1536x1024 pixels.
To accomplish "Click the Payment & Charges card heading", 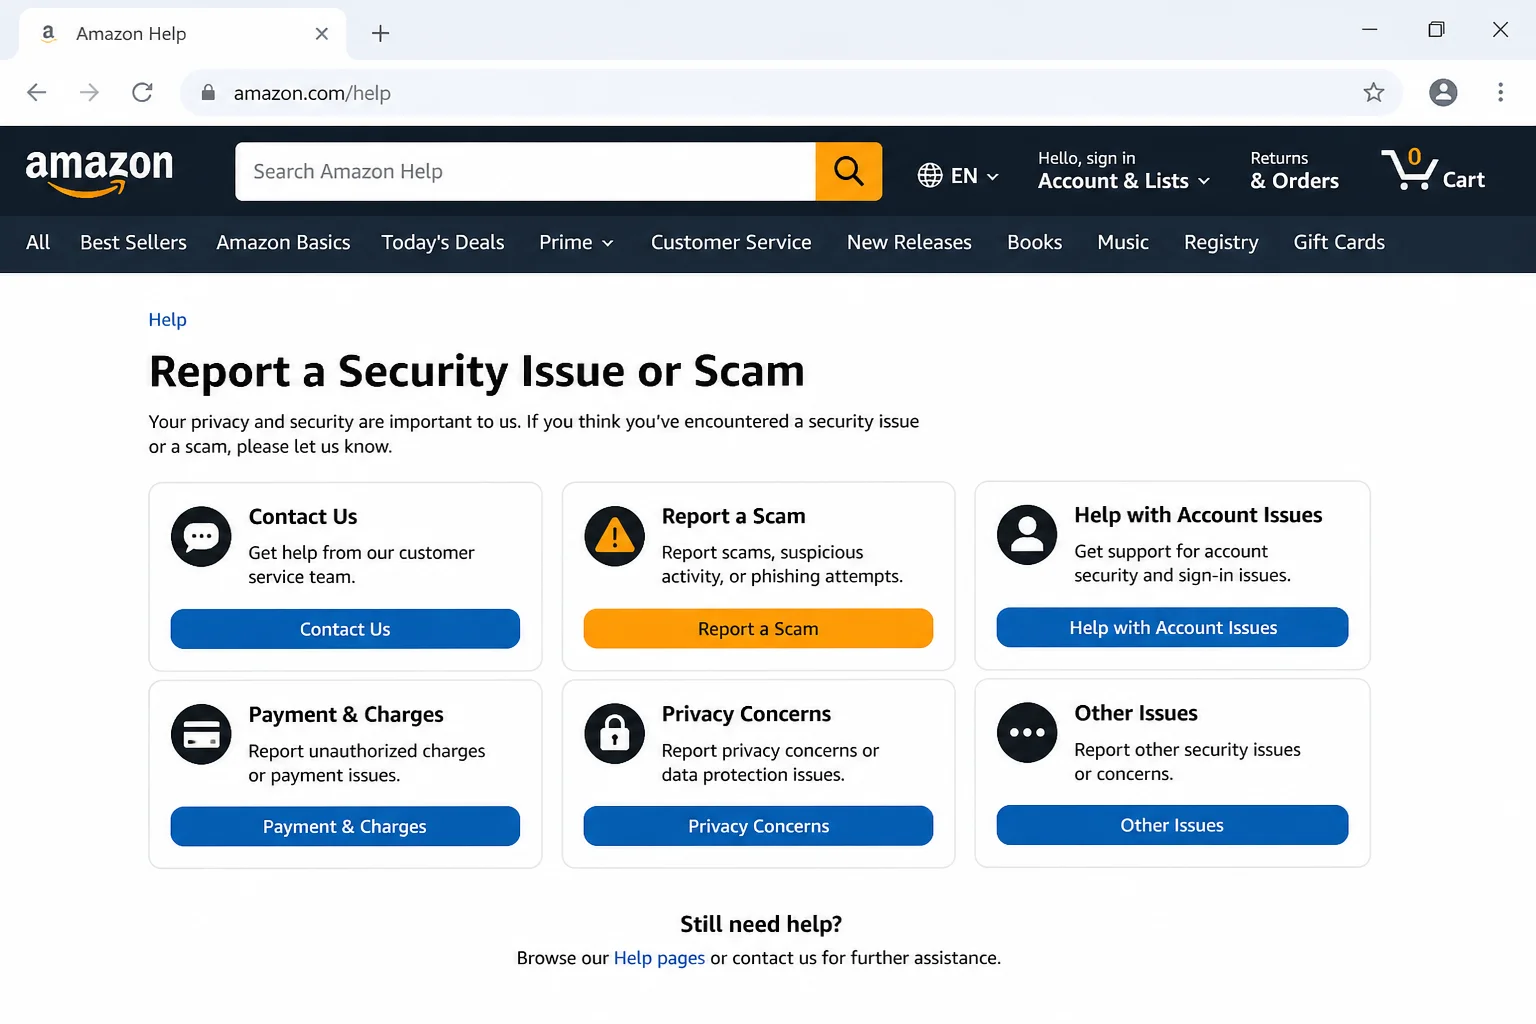I will coord(346,715).
